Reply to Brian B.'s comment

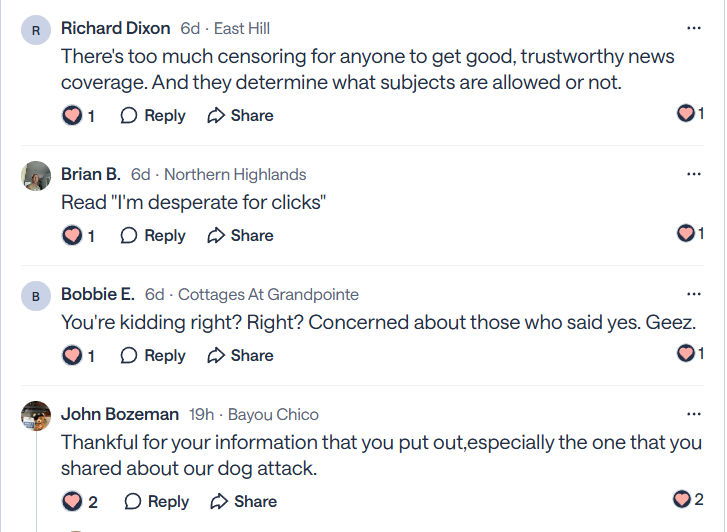tap(153, 236)
